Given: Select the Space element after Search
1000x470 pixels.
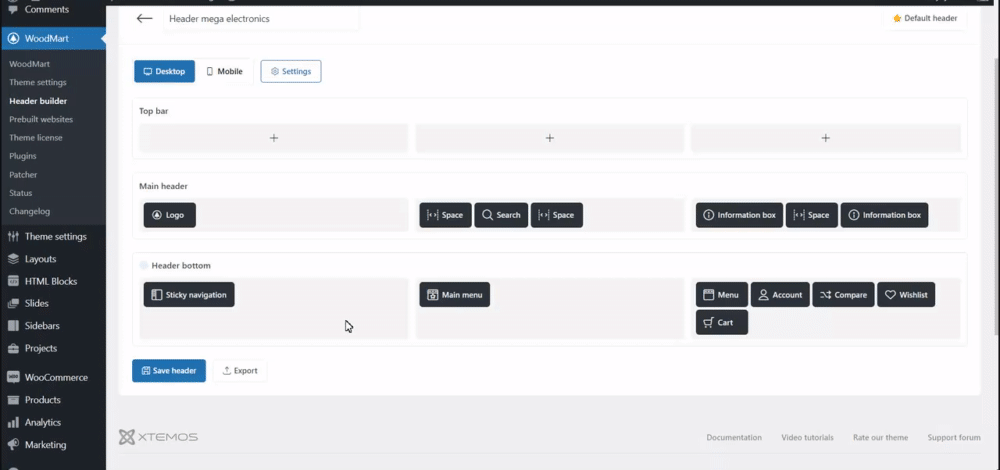Looking at the screenshot, I should pyautogui.click(x=557, y=215).
